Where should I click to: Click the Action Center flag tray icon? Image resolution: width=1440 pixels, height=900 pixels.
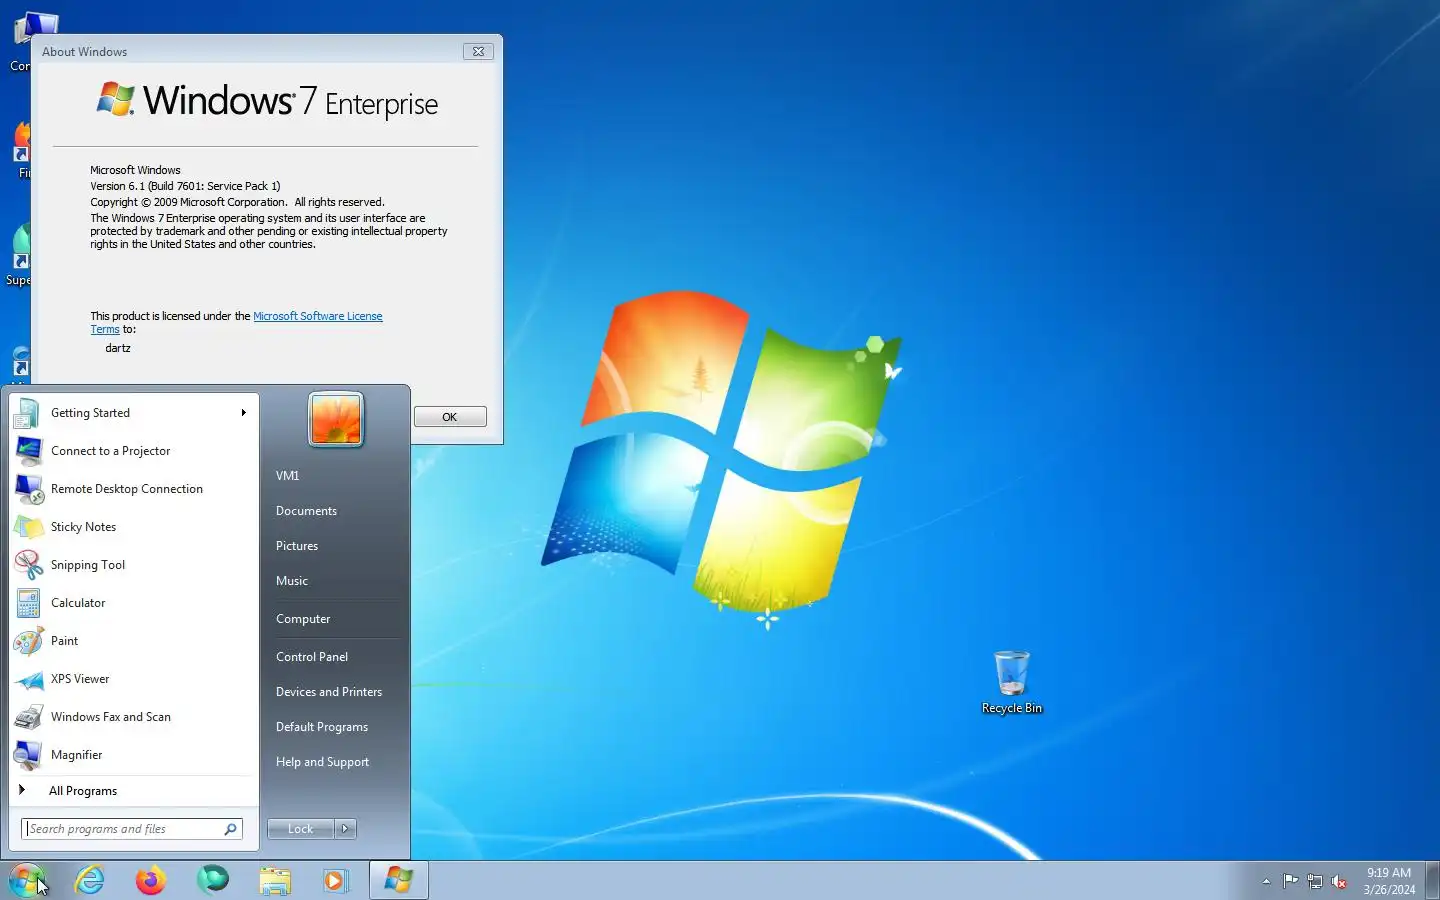click(1291, 881)
